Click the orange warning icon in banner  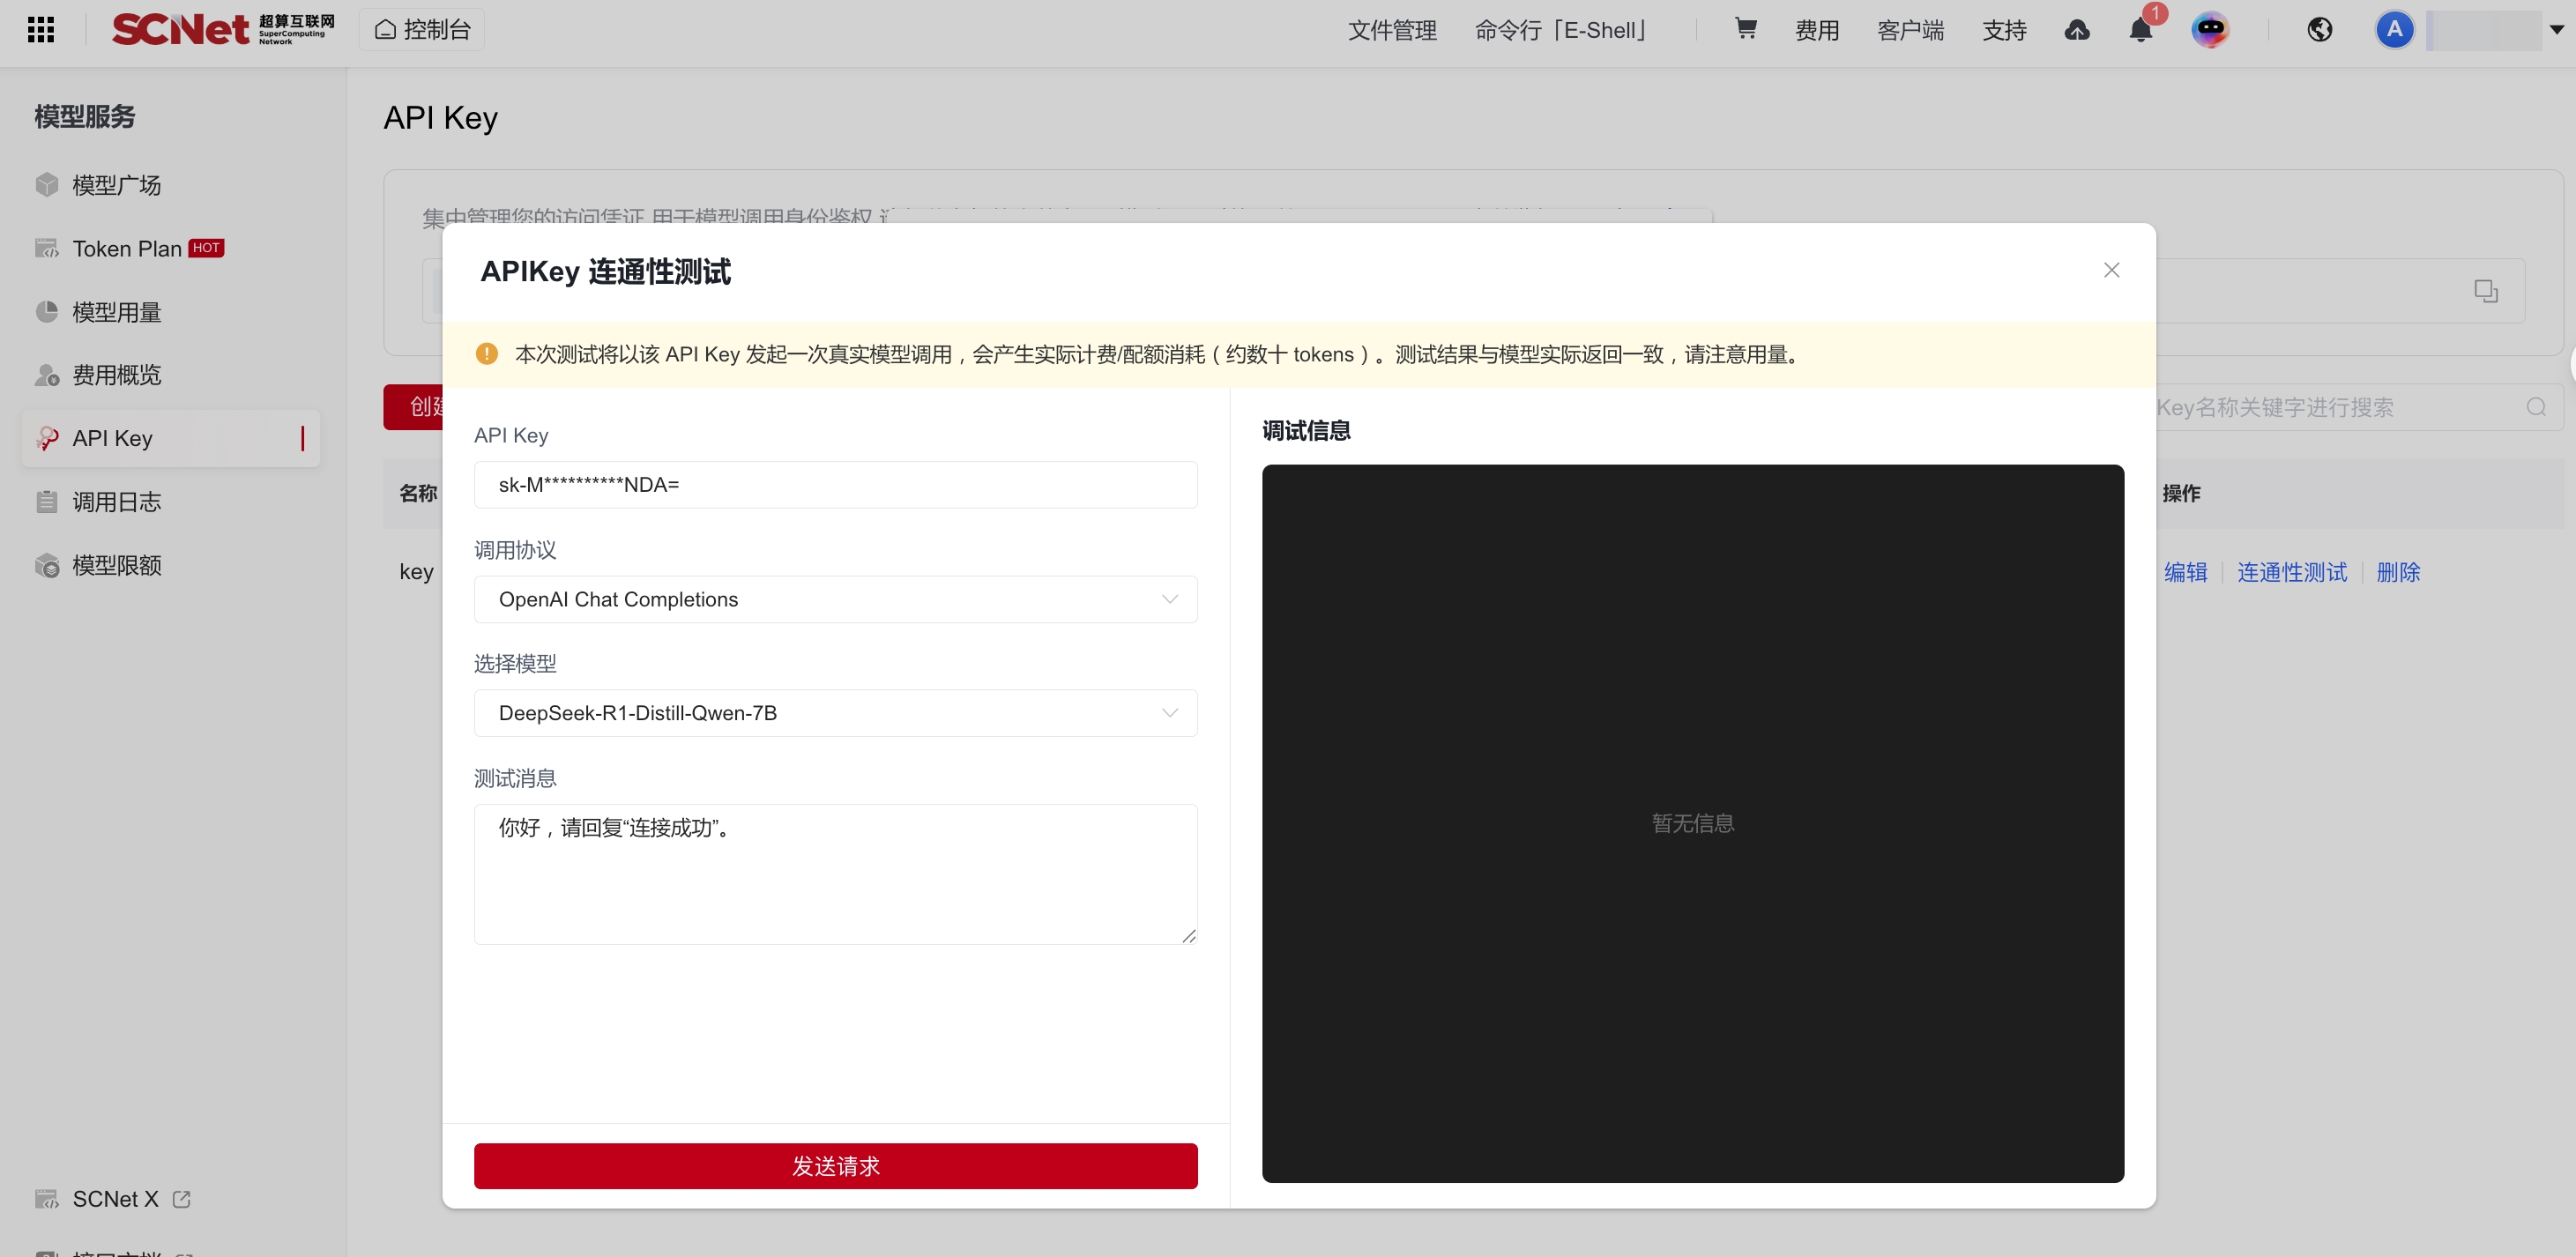487,354
